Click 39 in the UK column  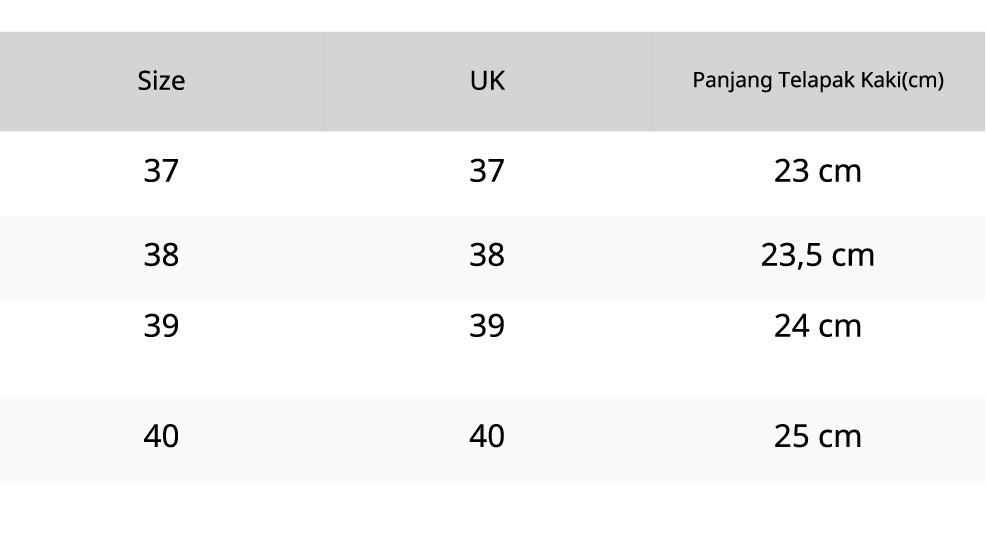(x=487, y=326)
